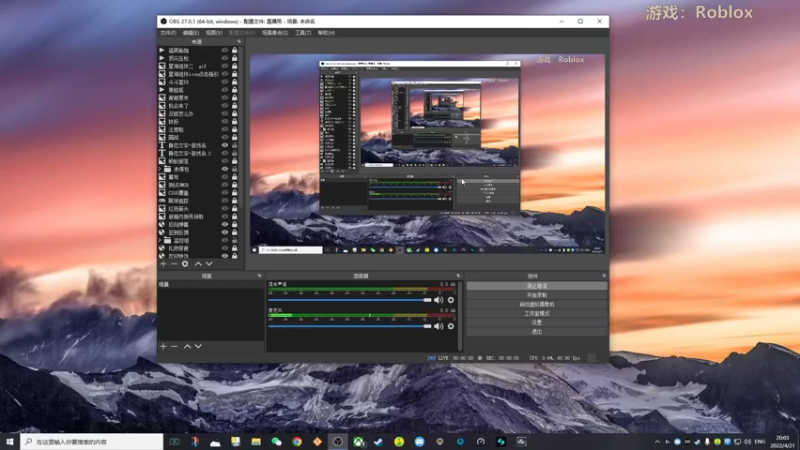800x450 pixels.
Task: Select the 红色箭头 source row
Action: point(198,209)
